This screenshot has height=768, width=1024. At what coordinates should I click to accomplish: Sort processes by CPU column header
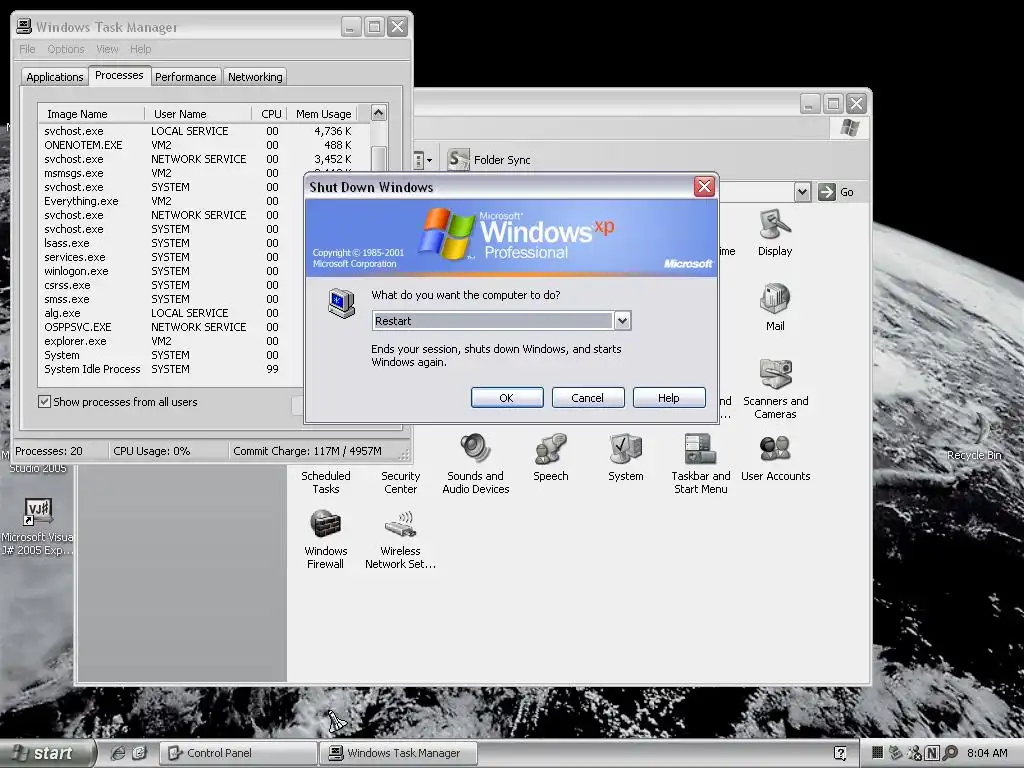click(x=270, y=114)
